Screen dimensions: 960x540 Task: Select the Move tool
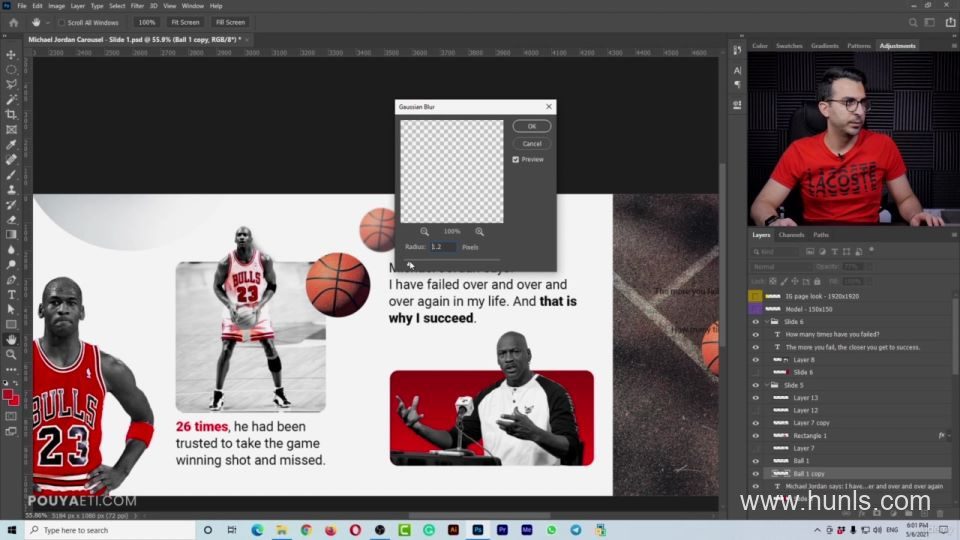tap(11, 54)
